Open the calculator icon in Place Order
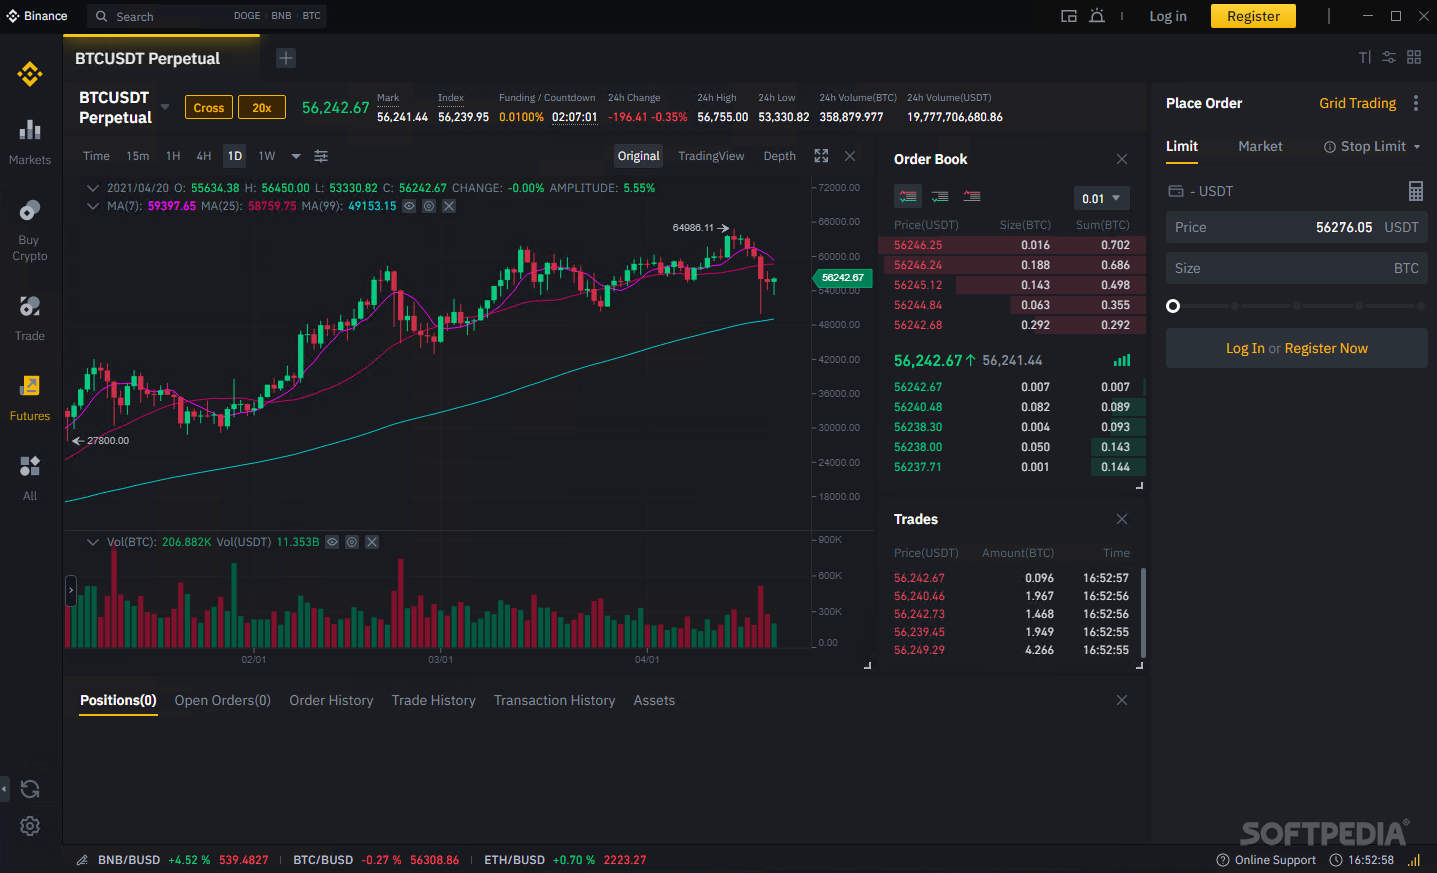Image resolution: width=1437 pixels, height=873 pixels. pos(1415,191)
